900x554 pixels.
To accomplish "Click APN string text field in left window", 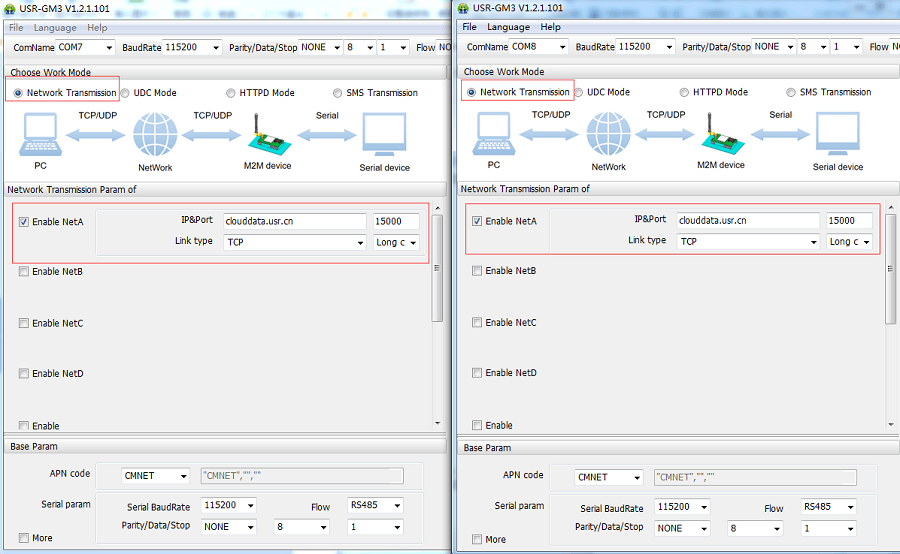I will pos(302,476).
